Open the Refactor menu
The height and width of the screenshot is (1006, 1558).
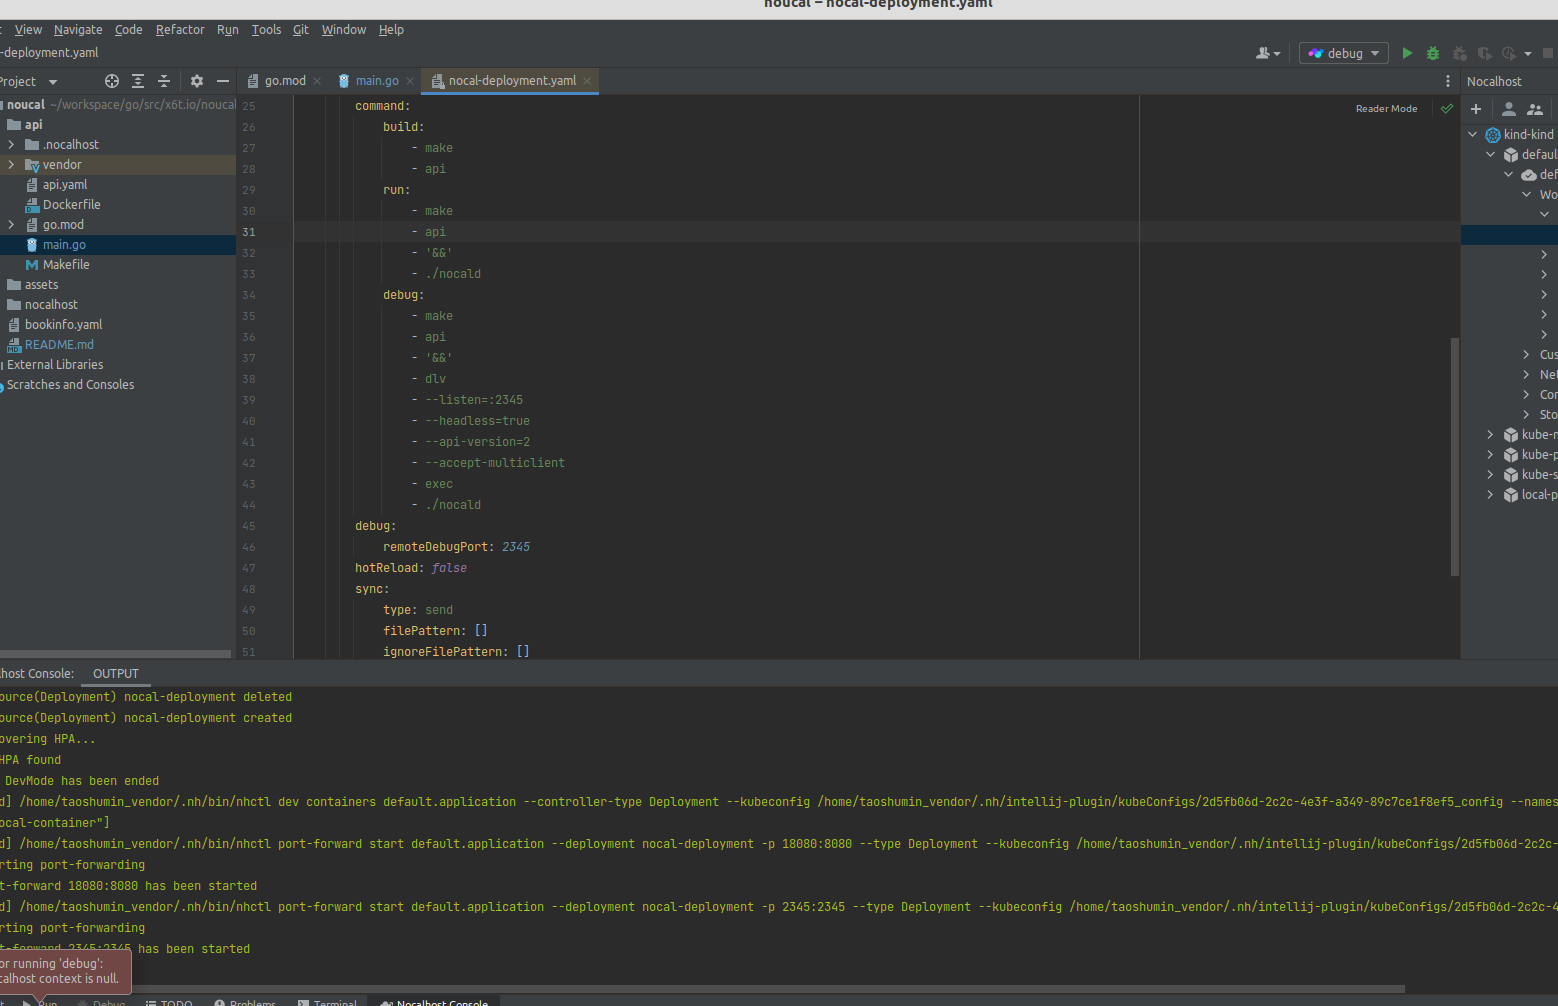click(x=180, y=29)
